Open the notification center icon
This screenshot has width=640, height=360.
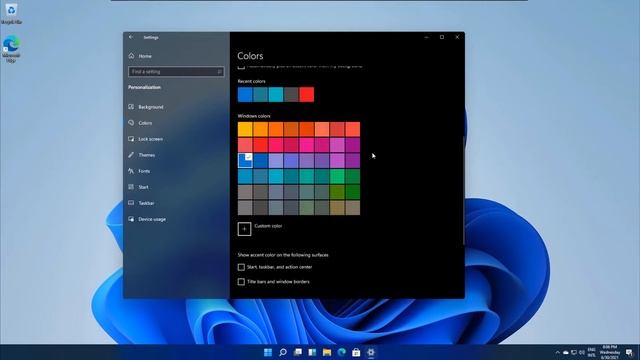(629, 353)
